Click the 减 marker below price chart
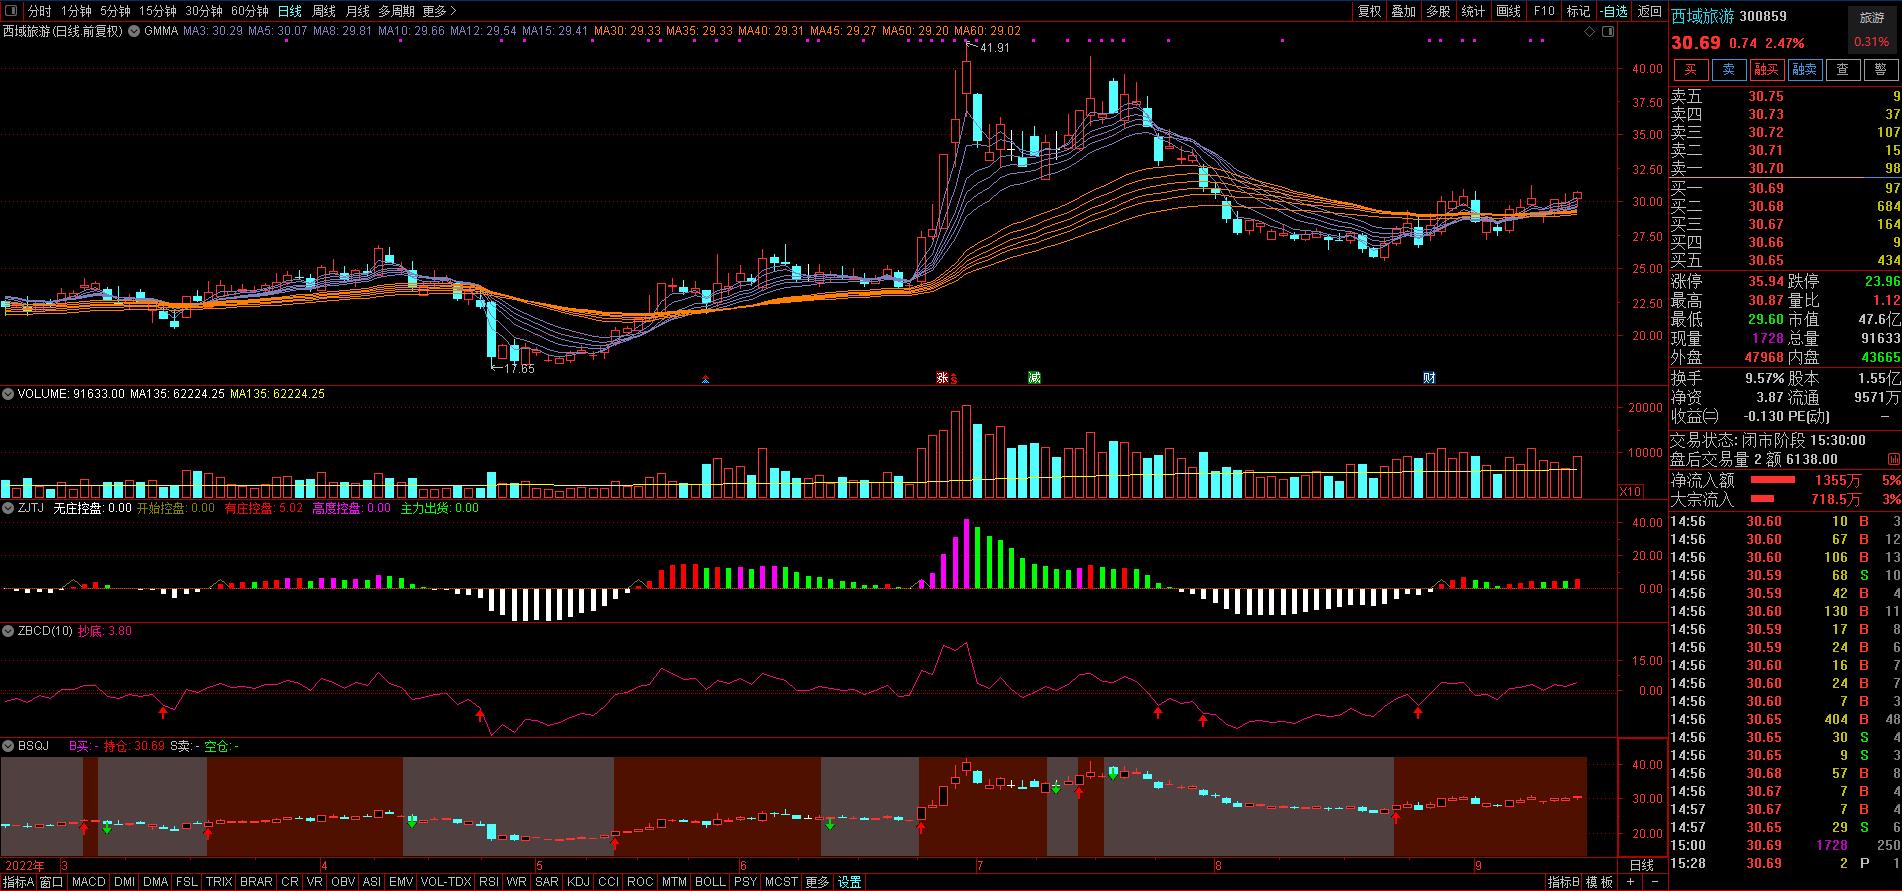The height and width of the screenshot is (891, 1902). click(1034, 377)
